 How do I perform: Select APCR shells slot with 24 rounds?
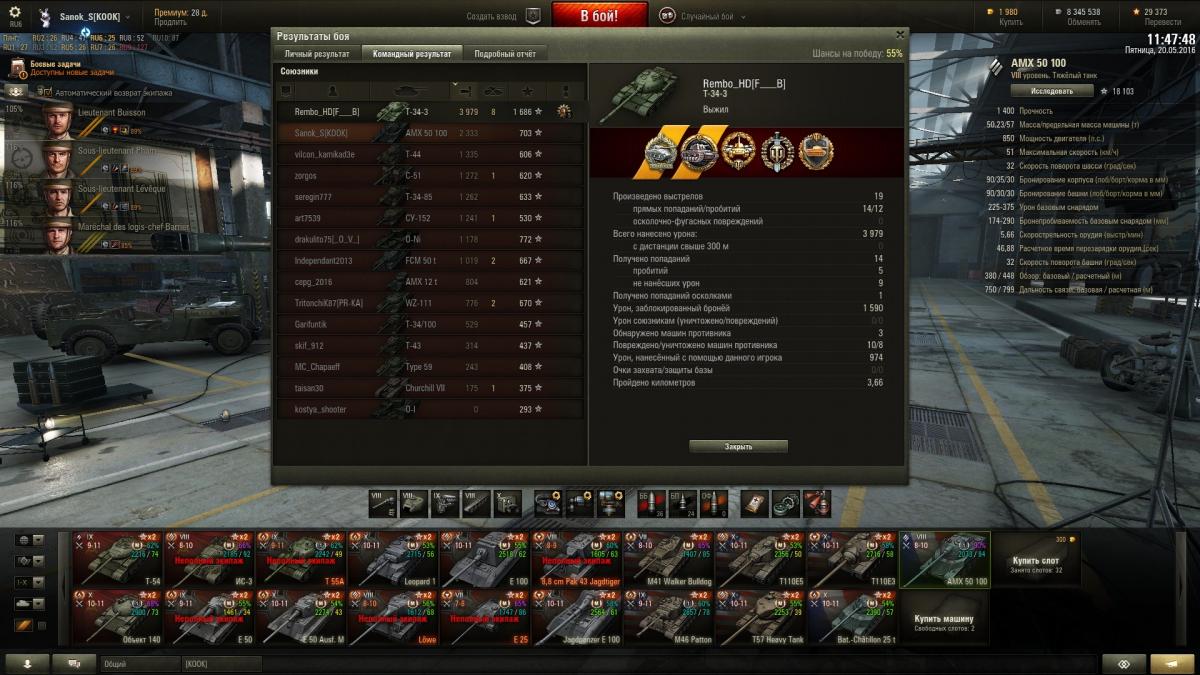[x=682, y=502]
